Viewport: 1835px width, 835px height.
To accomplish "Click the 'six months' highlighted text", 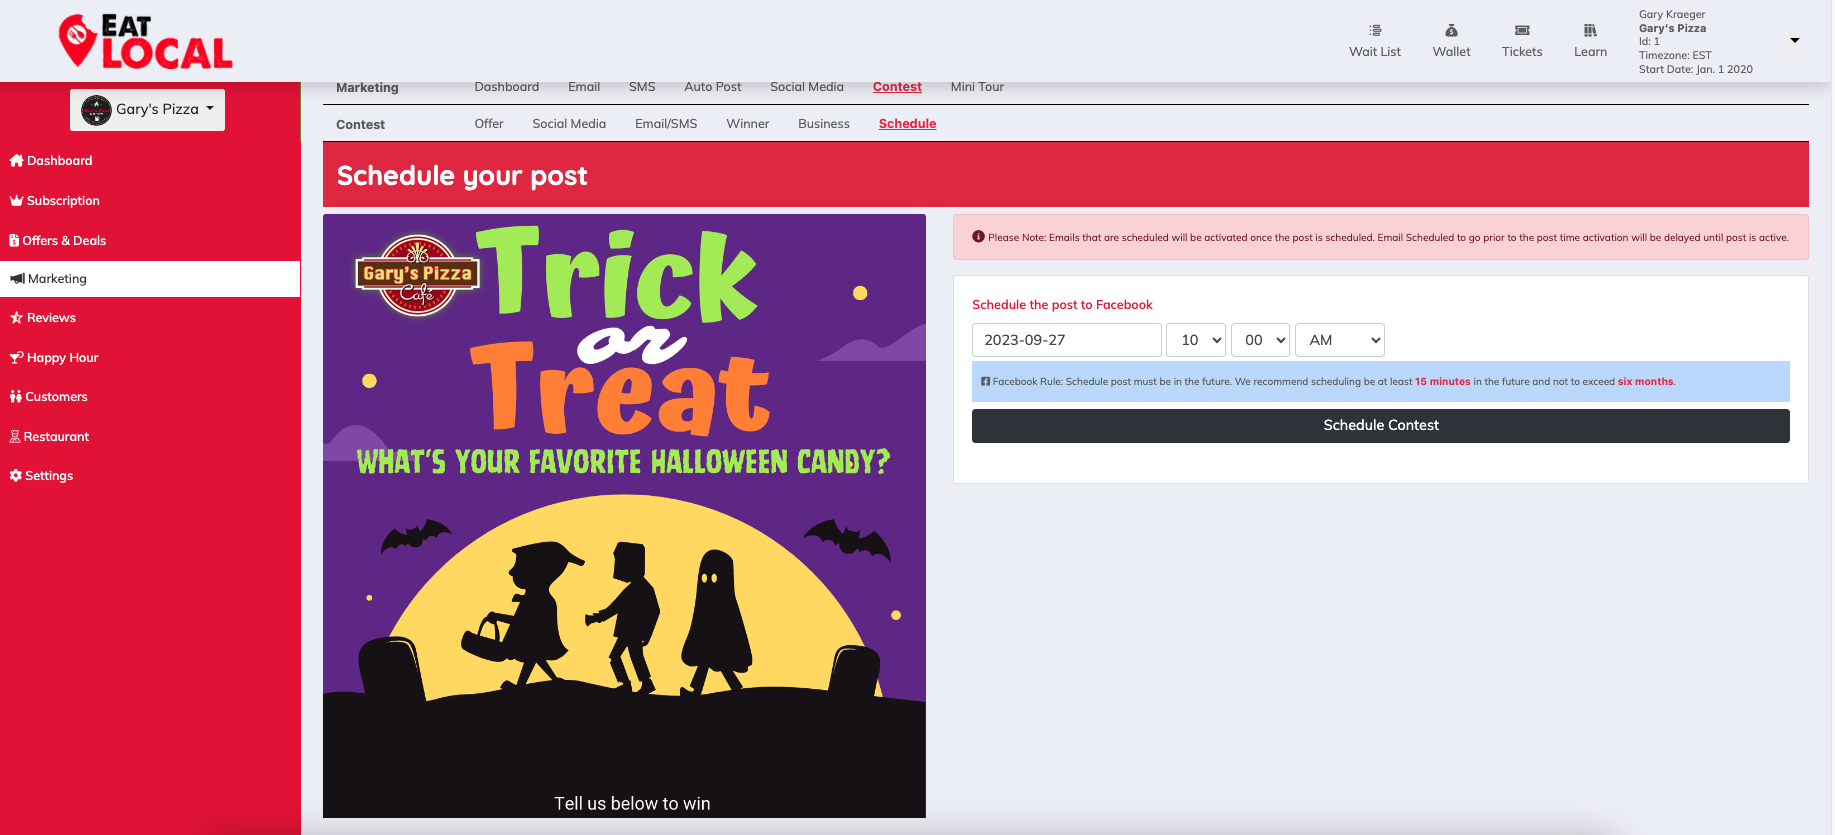I will pyautogui.click(x=1645, y=382).
